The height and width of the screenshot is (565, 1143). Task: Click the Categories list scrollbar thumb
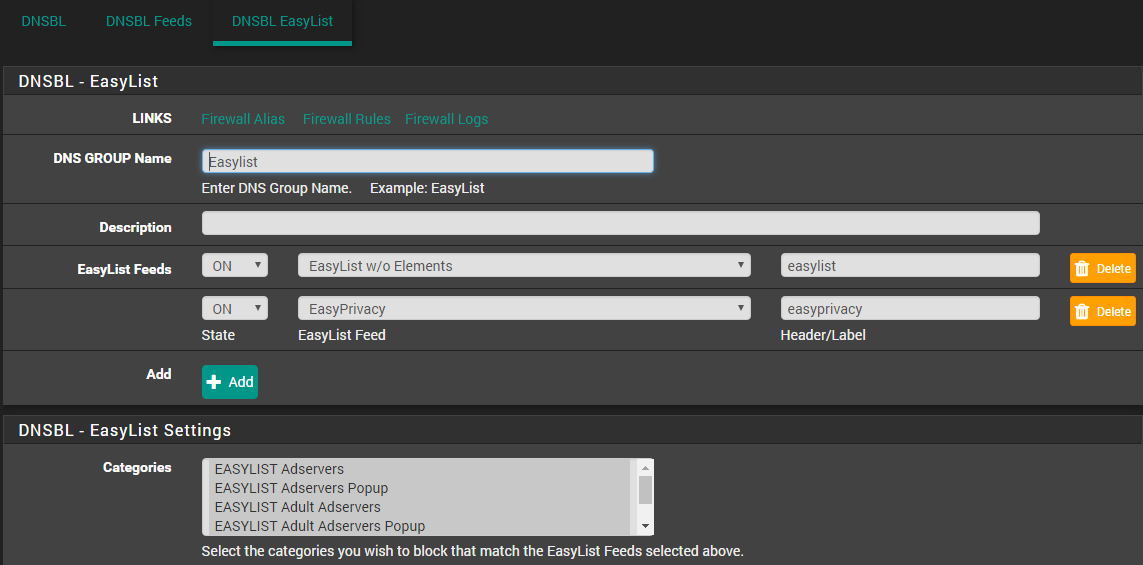(645, 490)
